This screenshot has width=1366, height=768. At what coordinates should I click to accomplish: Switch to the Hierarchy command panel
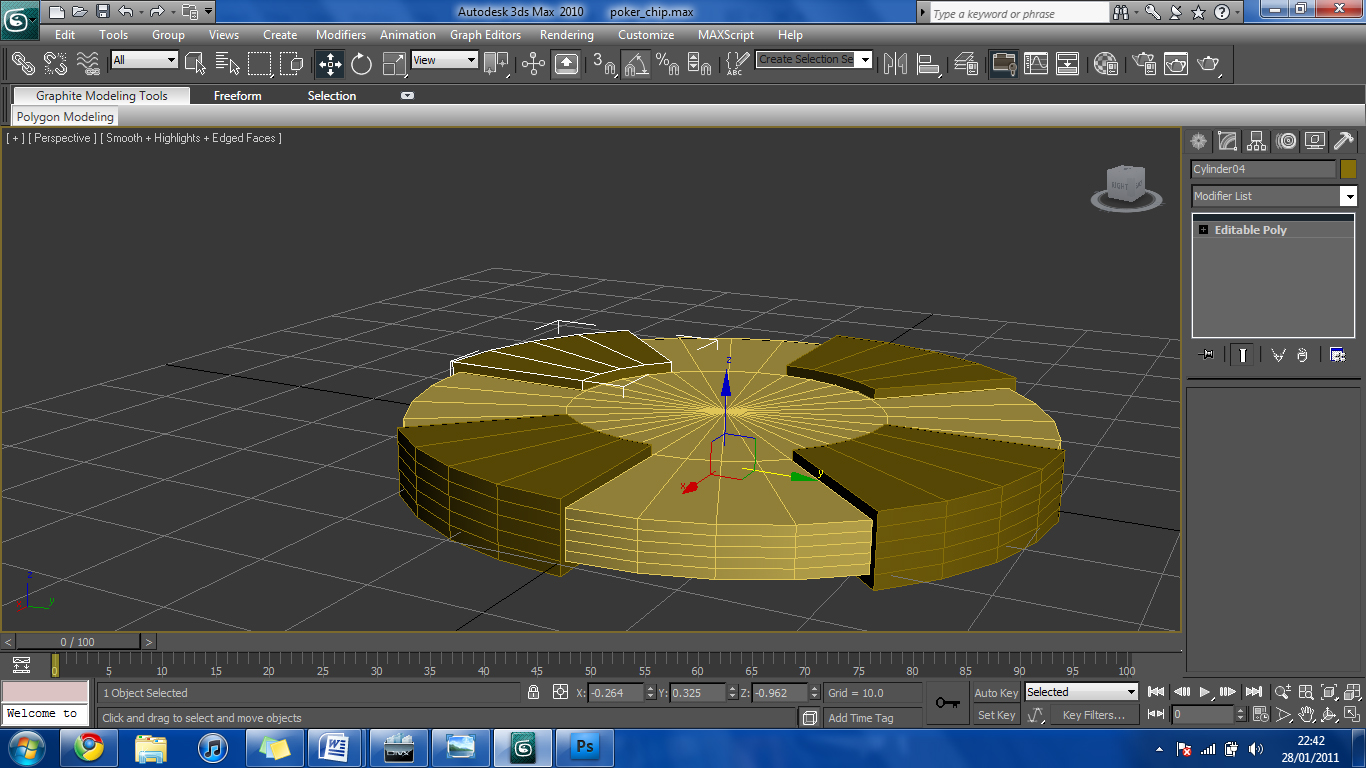click(x=1256, y=141)
